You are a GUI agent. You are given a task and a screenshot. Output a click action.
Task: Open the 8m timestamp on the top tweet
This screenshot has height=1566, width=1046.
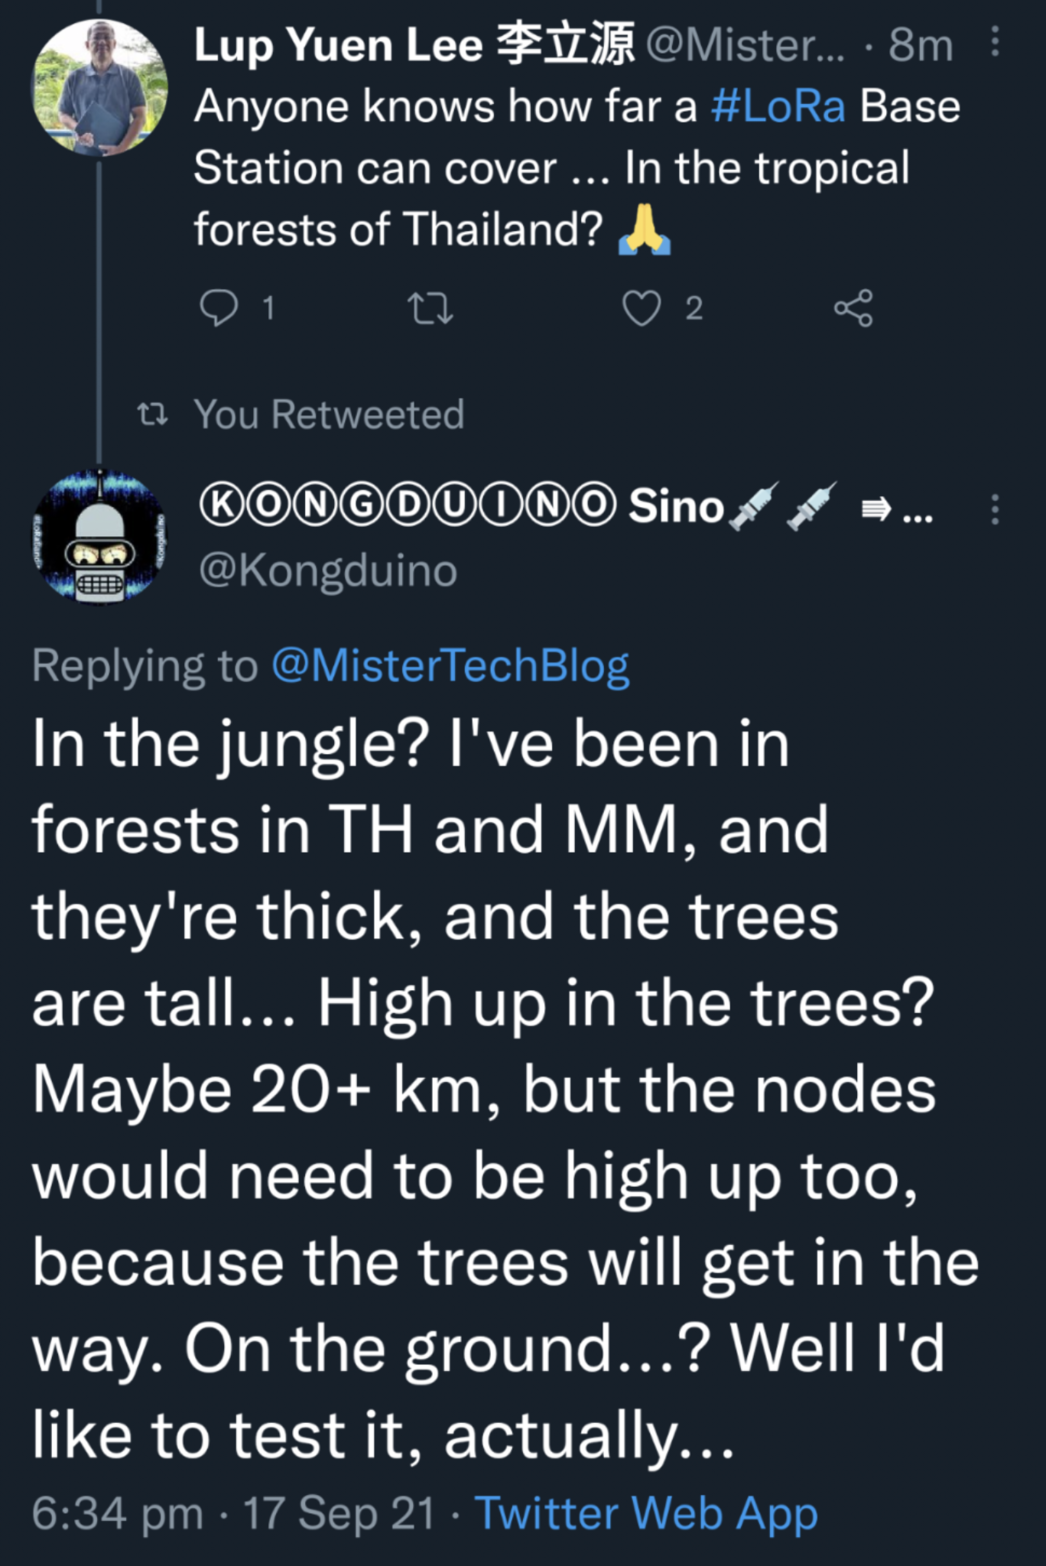coord(921,45)
